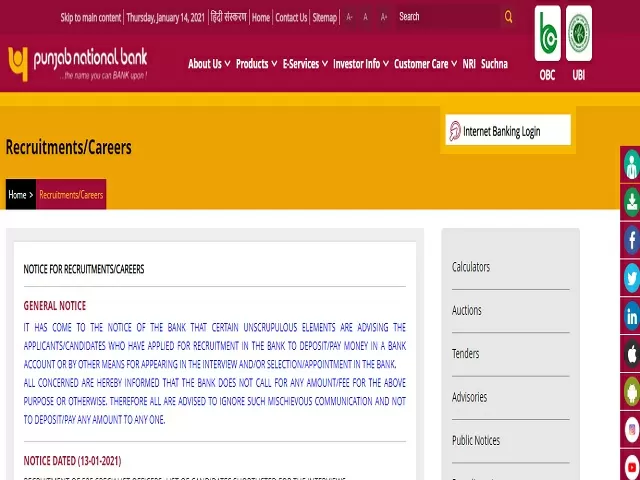Expand the Investor Info dropdown menu
640x480 pixels.
[x=361, y=64]
